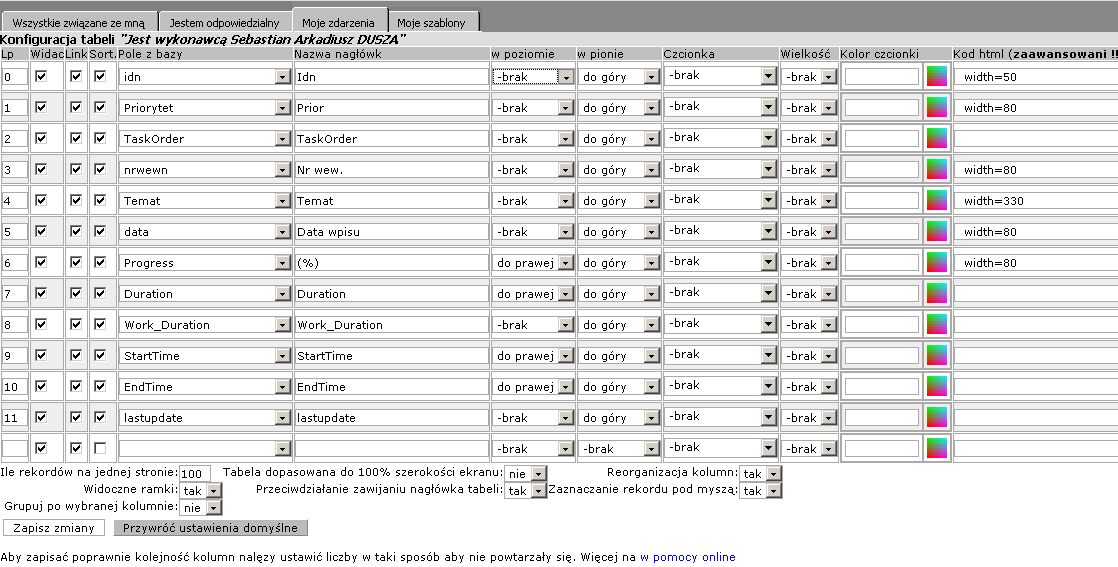
Task: Open the 'Grupuj po wybranej kolumnie' dropdown
Action: coord(202,508)
